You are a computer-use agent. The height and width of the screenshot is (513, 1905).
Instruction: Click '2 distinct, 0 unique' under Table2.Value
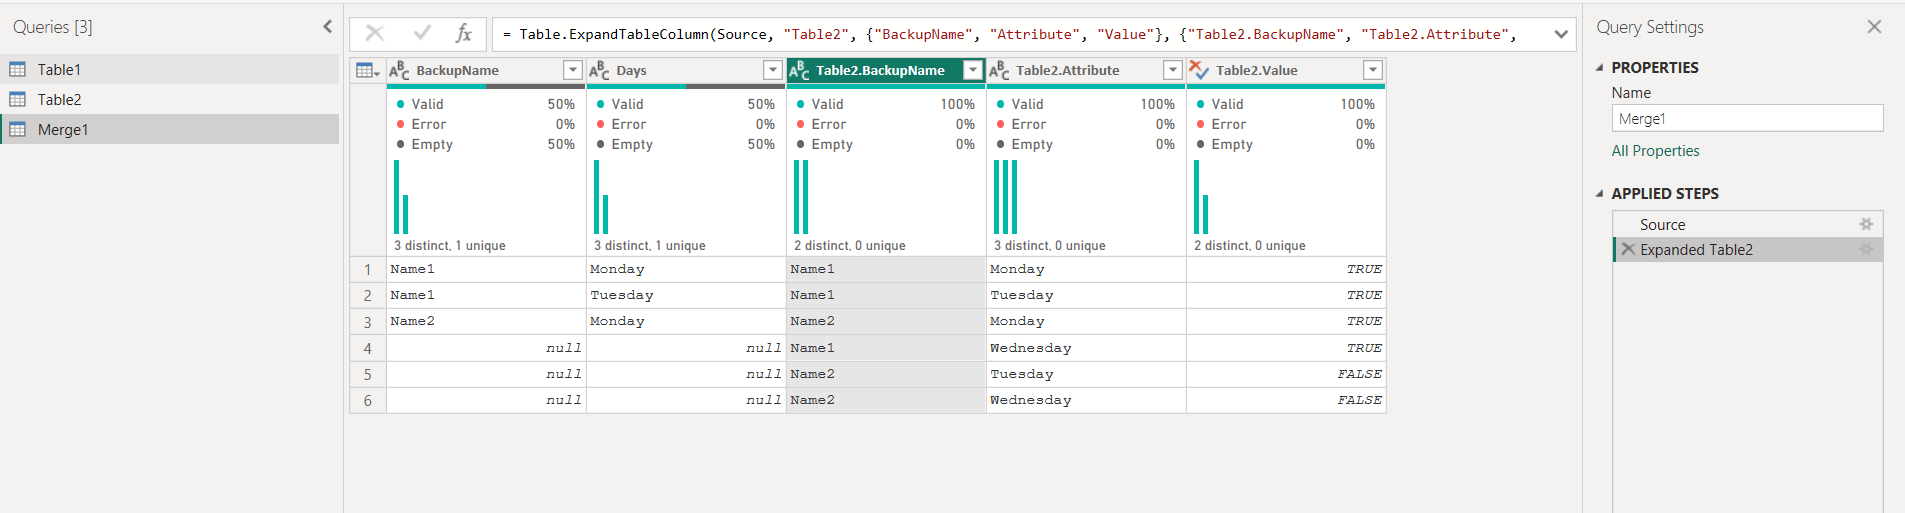1249,246
